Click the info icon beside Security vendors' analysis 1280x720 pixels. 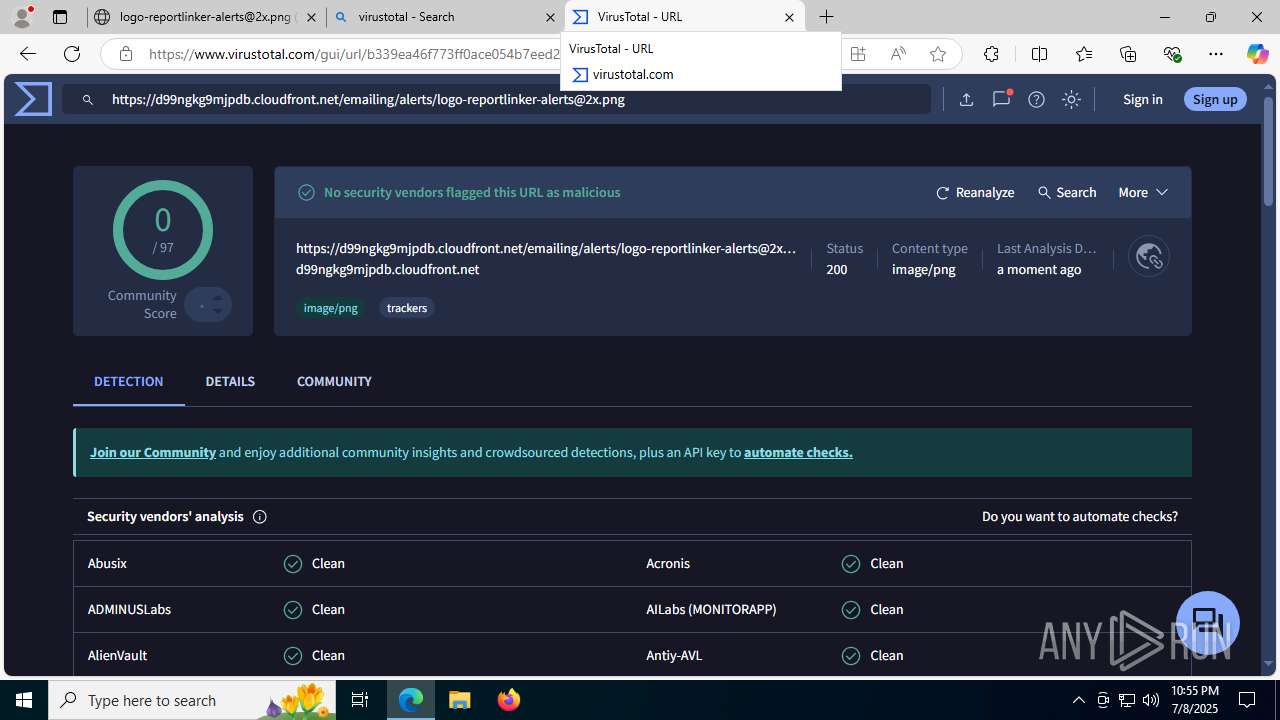[x=260, y=517]
